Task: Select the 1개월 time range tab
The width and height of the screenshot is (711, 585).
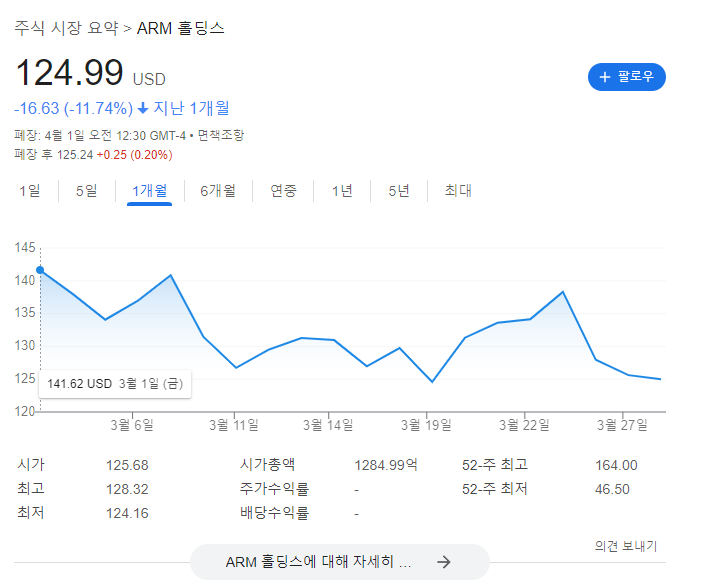Action: (x=150, y=191)
